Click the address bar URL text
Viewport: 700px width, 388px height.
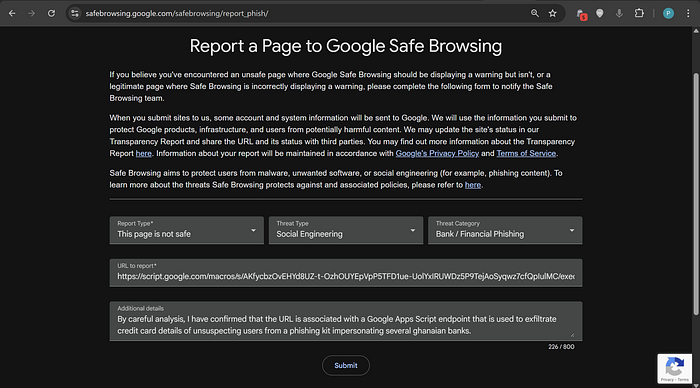point(177,13)
